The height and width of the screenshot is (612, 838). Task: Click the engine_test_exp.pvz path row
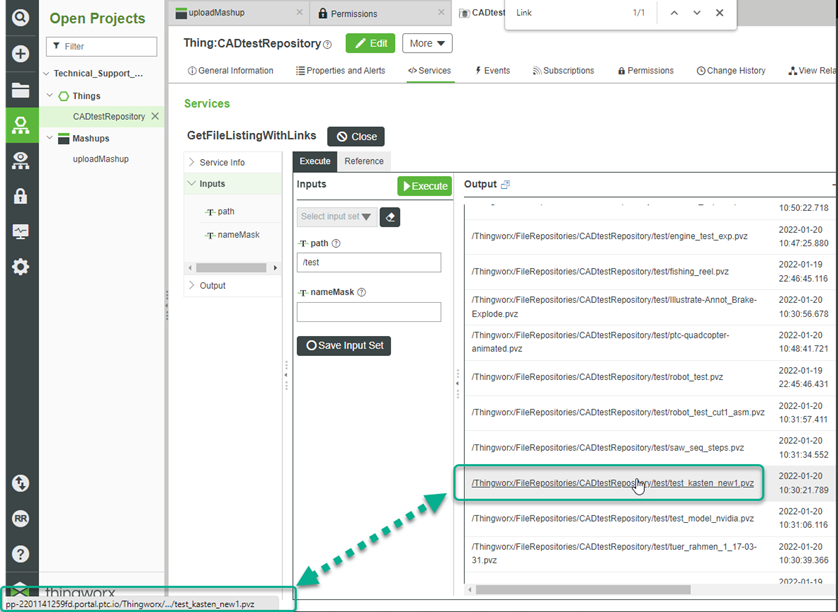[609, 236]
